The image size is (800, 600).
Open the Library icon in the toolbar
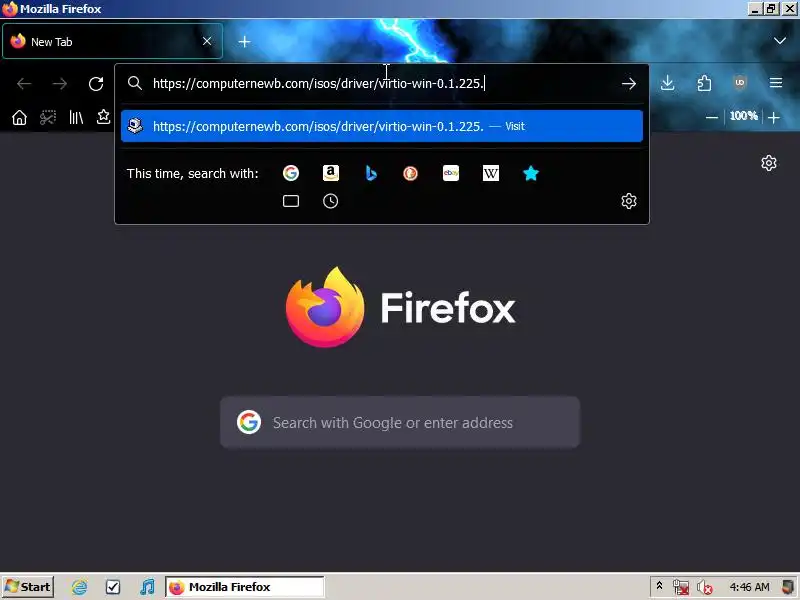click(76, 117)
